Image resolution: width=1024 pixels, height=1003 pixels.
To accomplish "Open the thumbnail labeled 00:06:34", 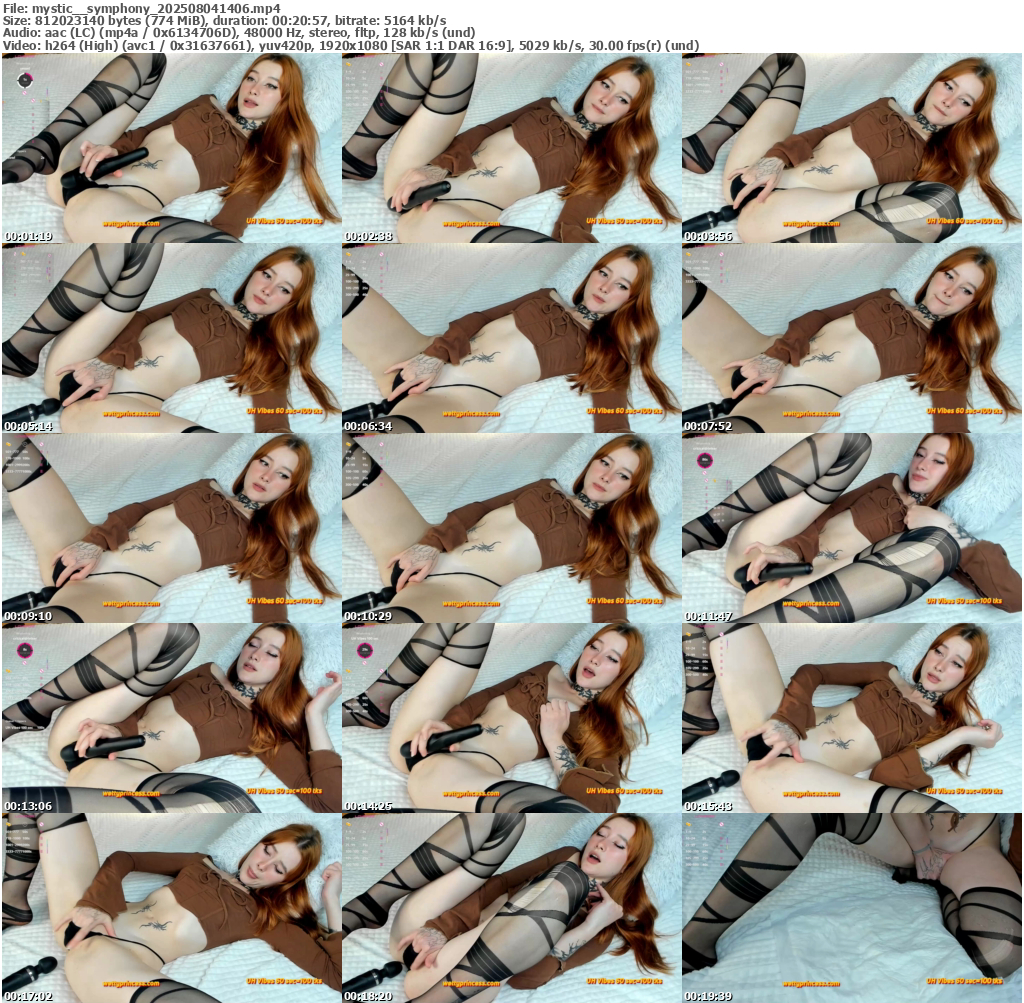I will tap(511, 338).
